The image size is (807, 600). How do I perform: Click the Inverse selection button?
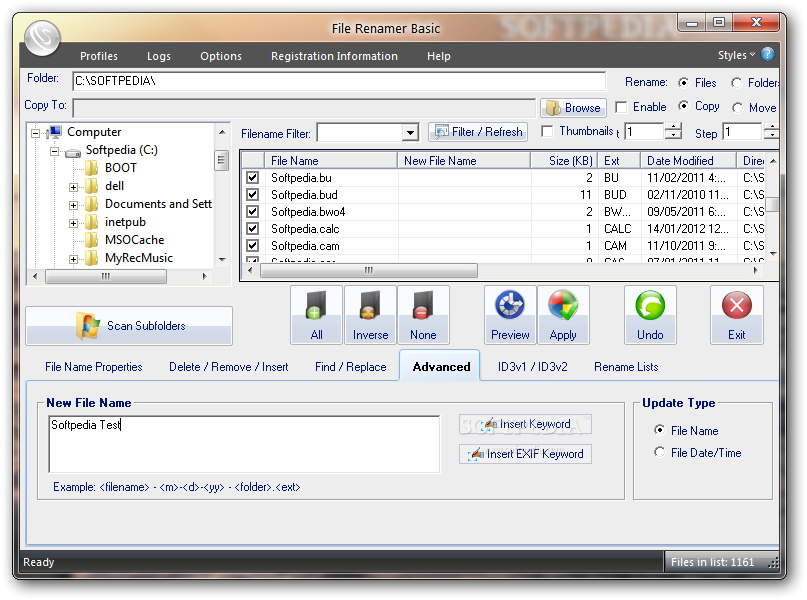click(370, 314)
